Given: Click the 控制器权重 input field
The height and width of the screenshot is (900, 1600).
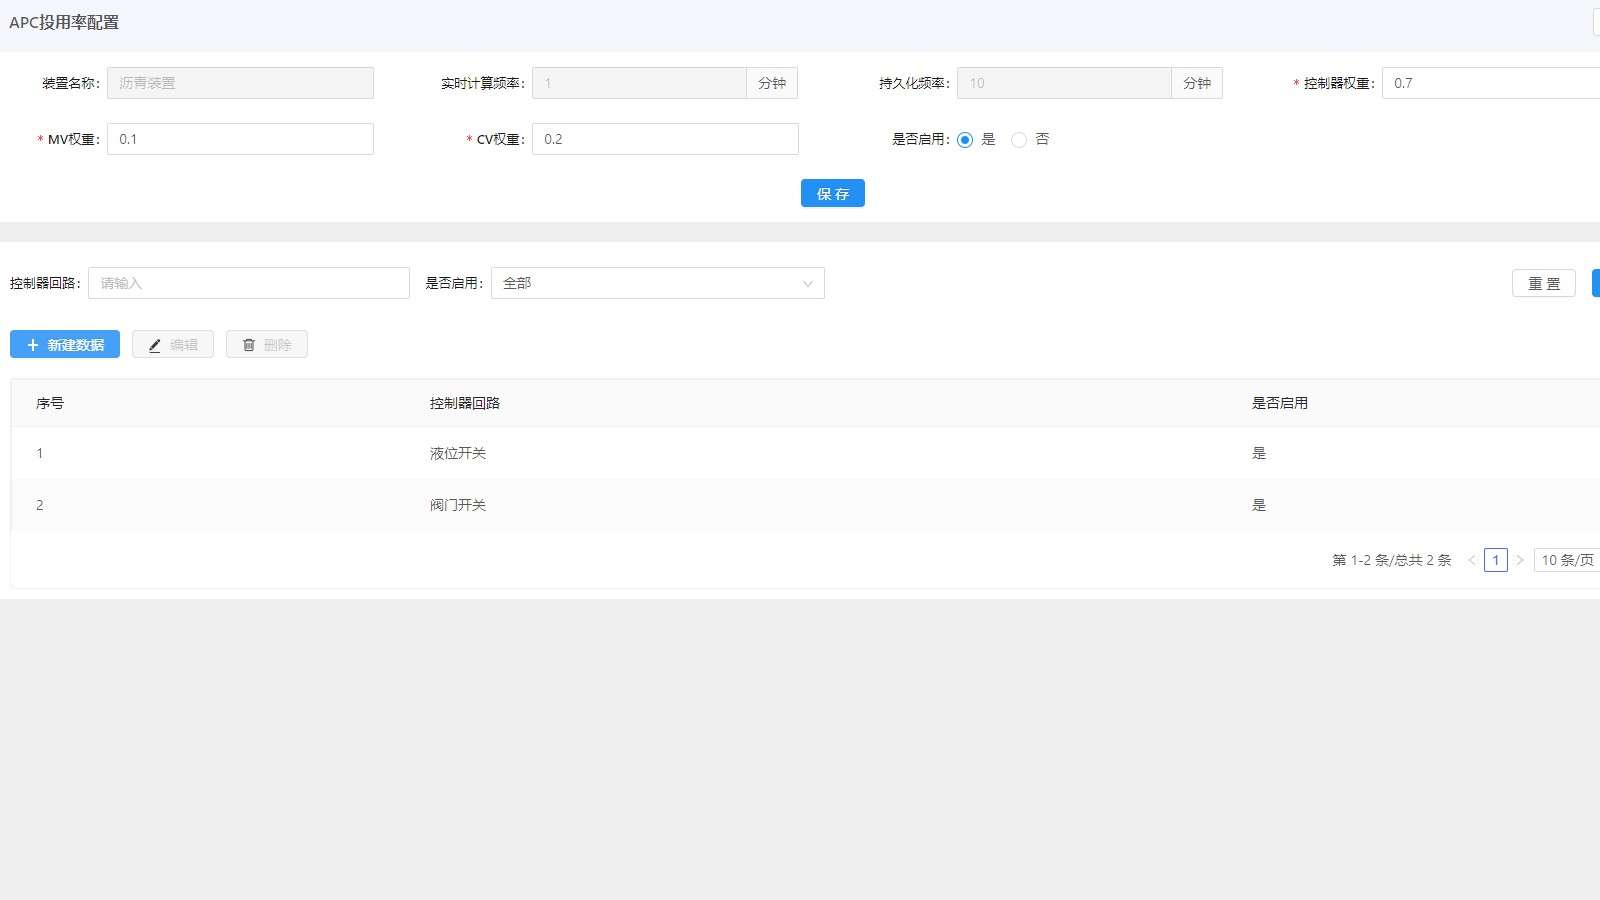Looking at the screenshot, I should (1490, 83).
